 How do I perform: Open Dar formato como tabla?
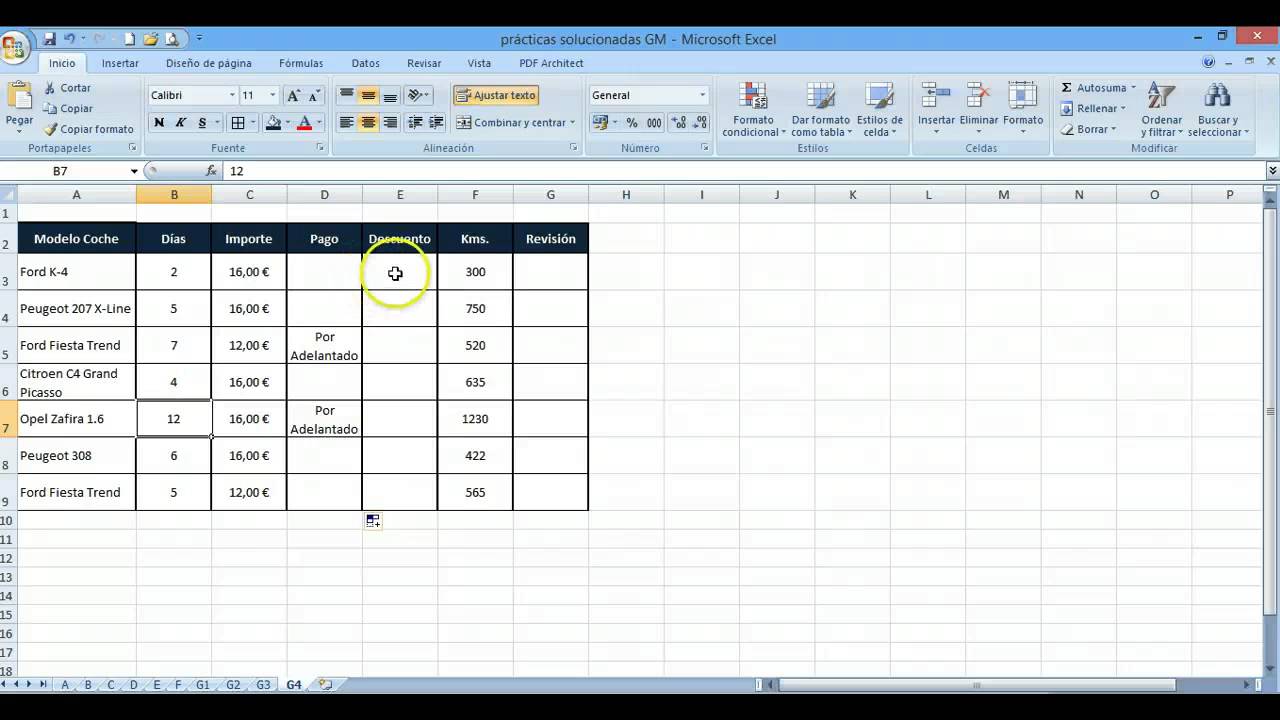click(820, 110)
